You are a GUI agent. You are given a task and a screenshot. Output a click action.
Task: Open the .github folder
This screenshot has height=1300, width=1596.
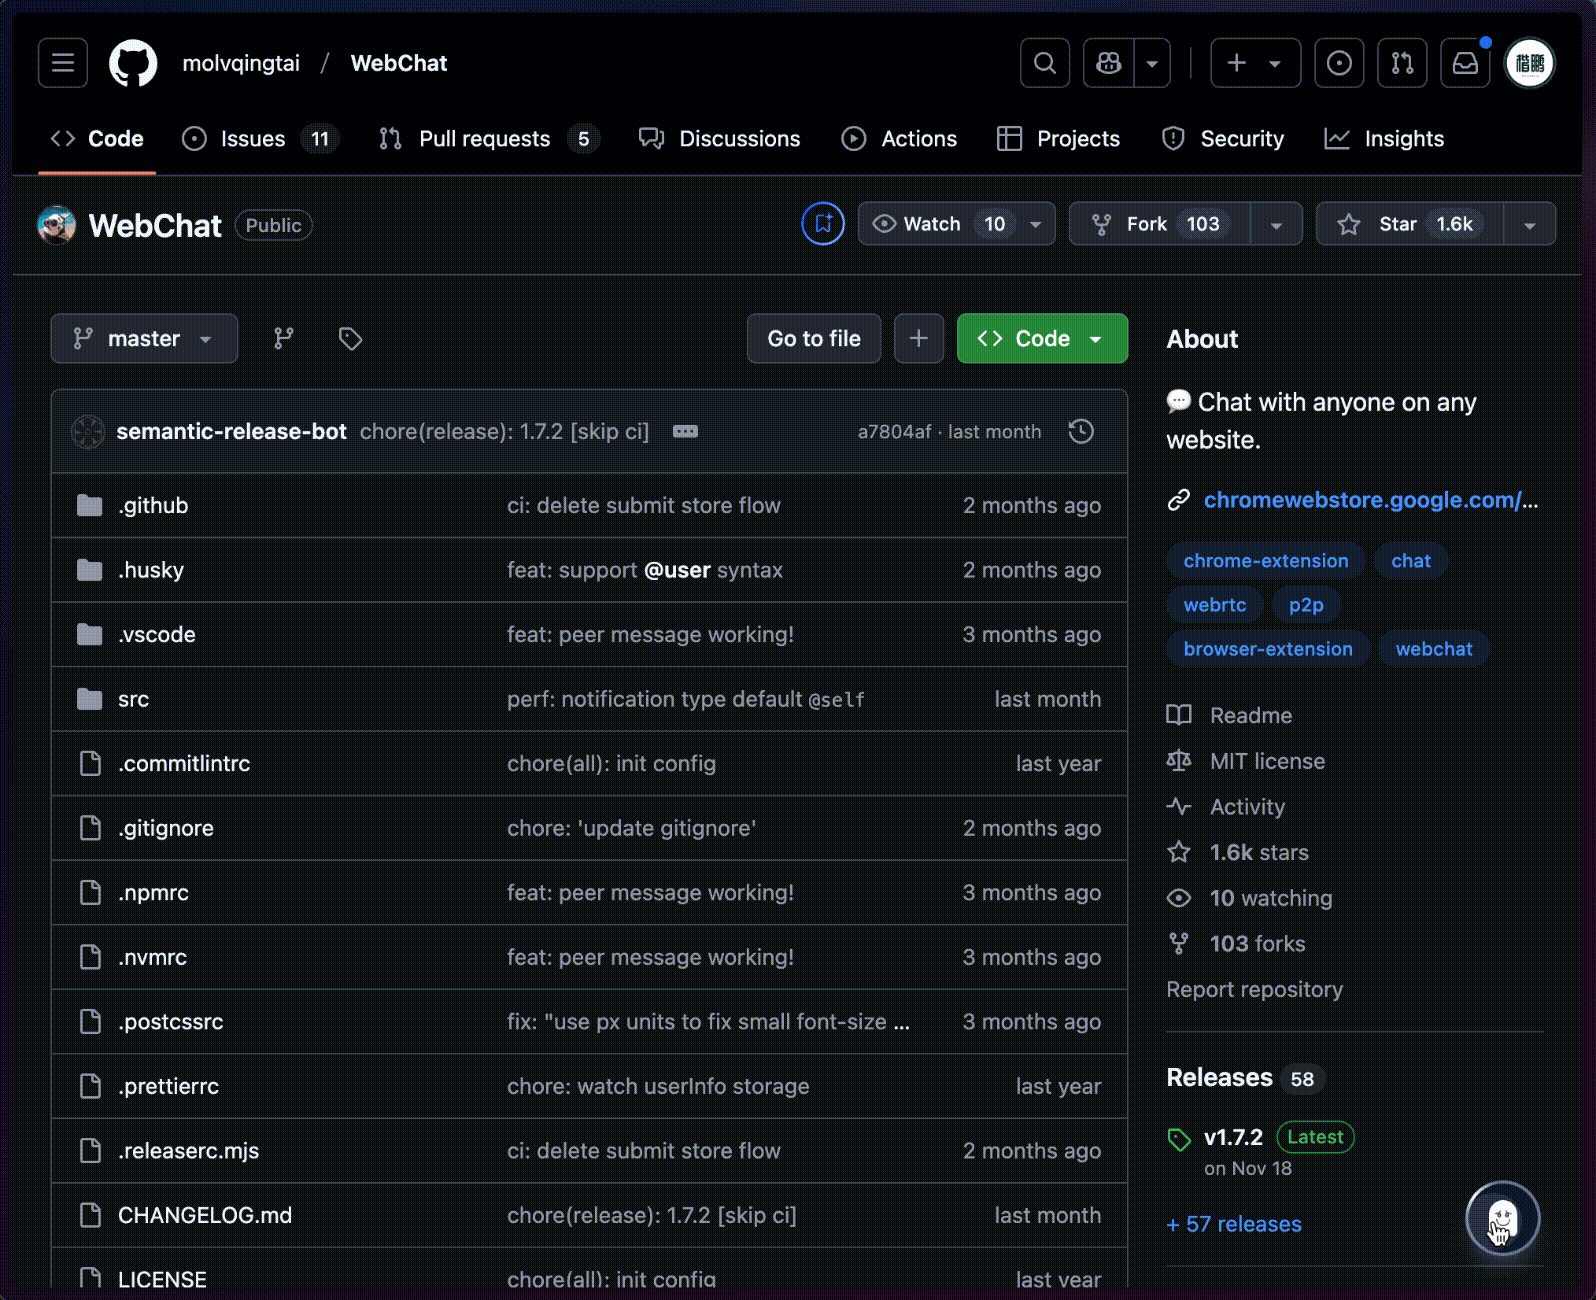pyautogui.click(x=153, y=506)
